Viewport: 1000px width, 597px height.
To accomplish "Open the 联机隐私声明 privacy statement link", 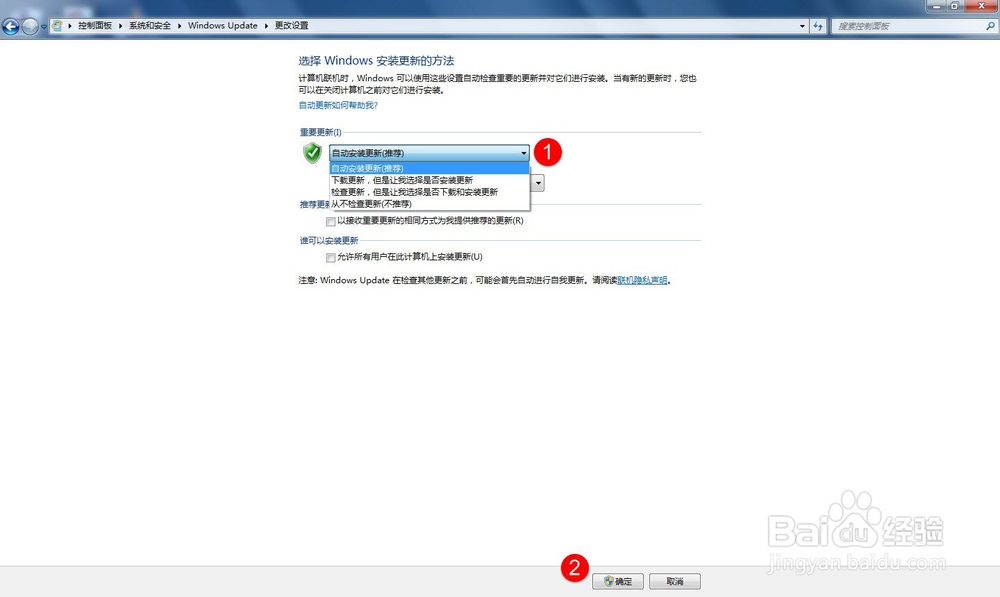I will click(x=640, y=280).
